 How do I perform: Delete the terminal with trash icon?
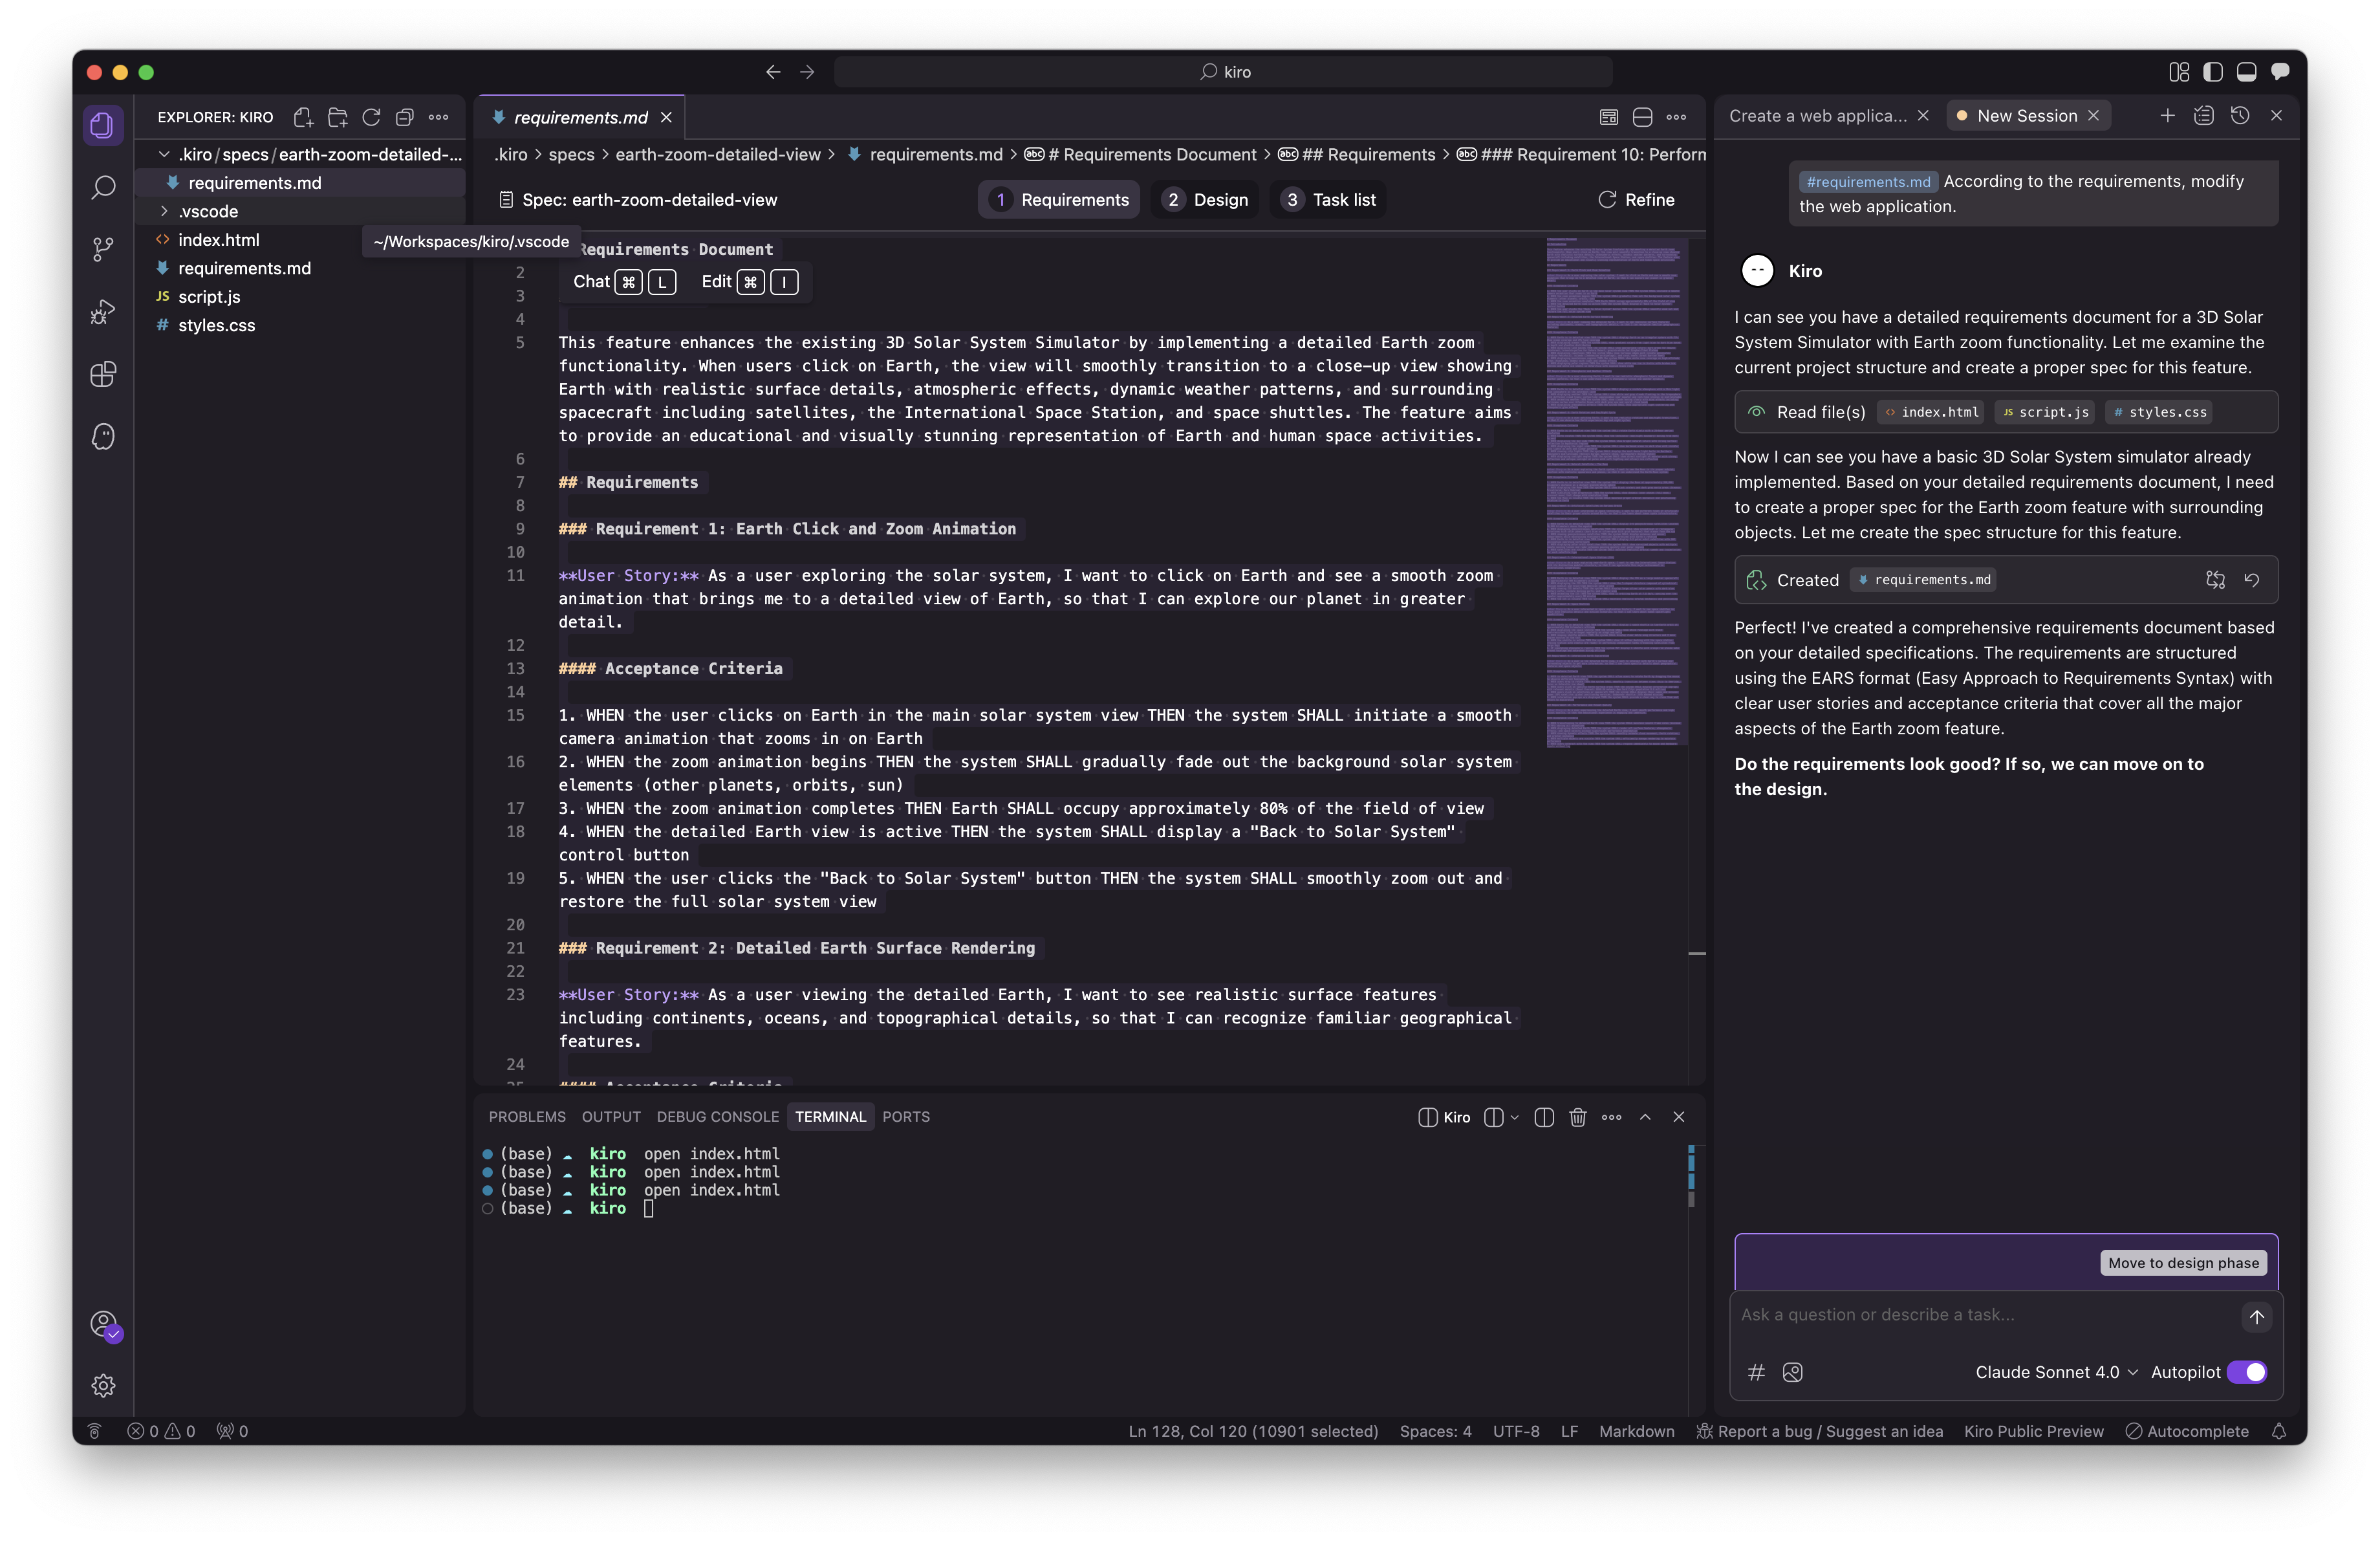click(1578, 1117)
